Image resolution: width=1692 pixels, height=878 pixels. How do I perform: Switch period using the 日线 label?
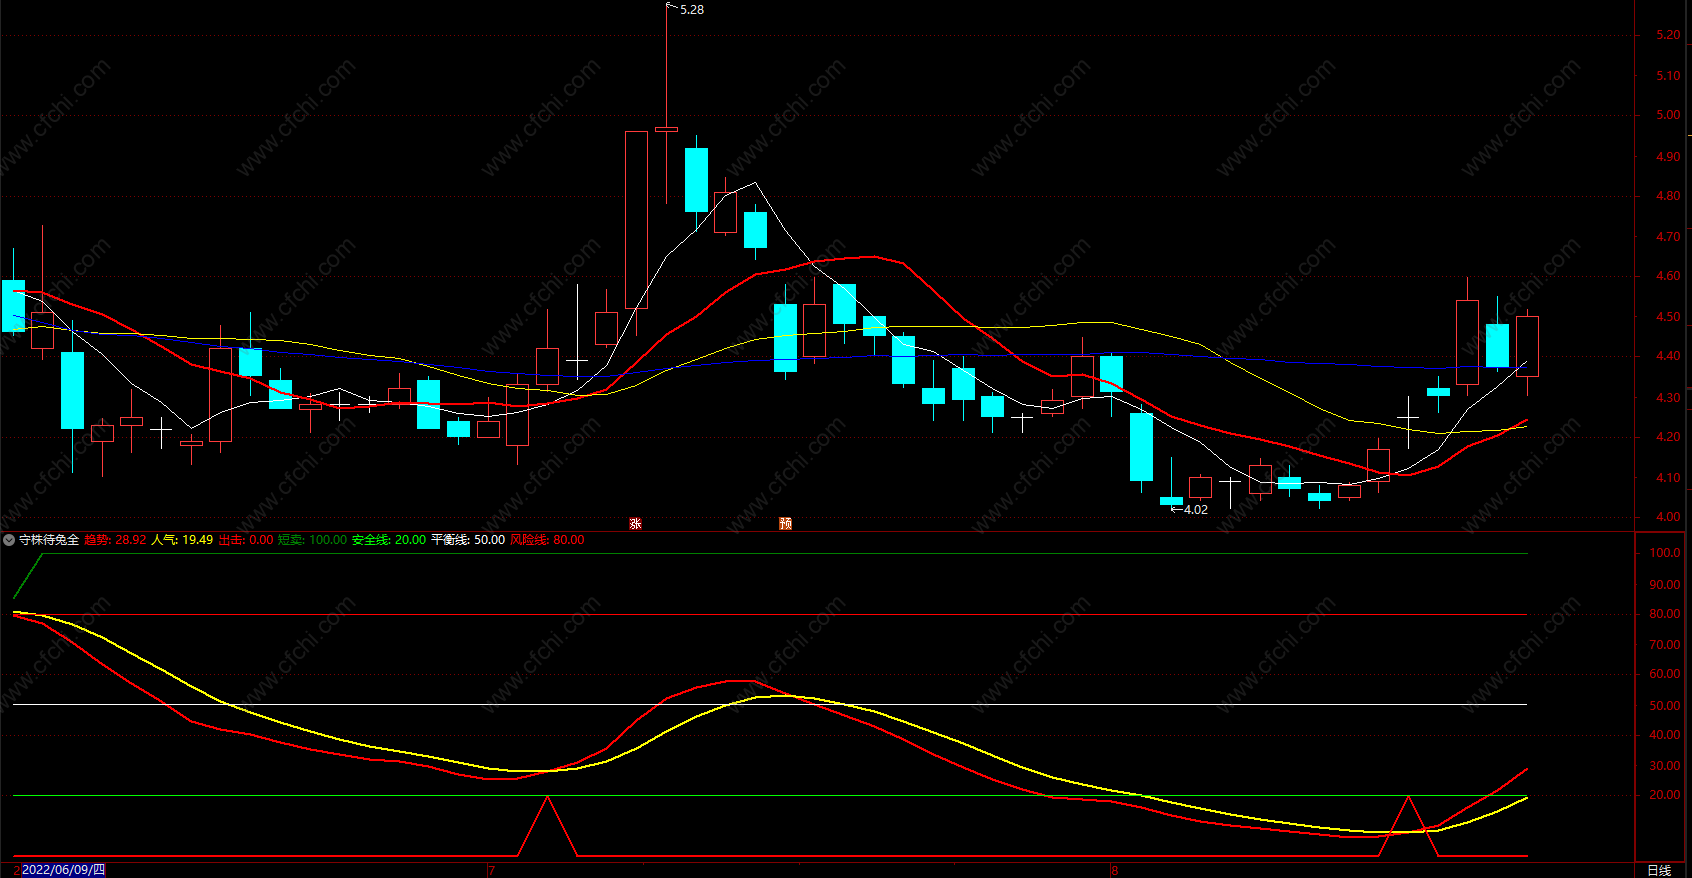tap(1659, 870)
